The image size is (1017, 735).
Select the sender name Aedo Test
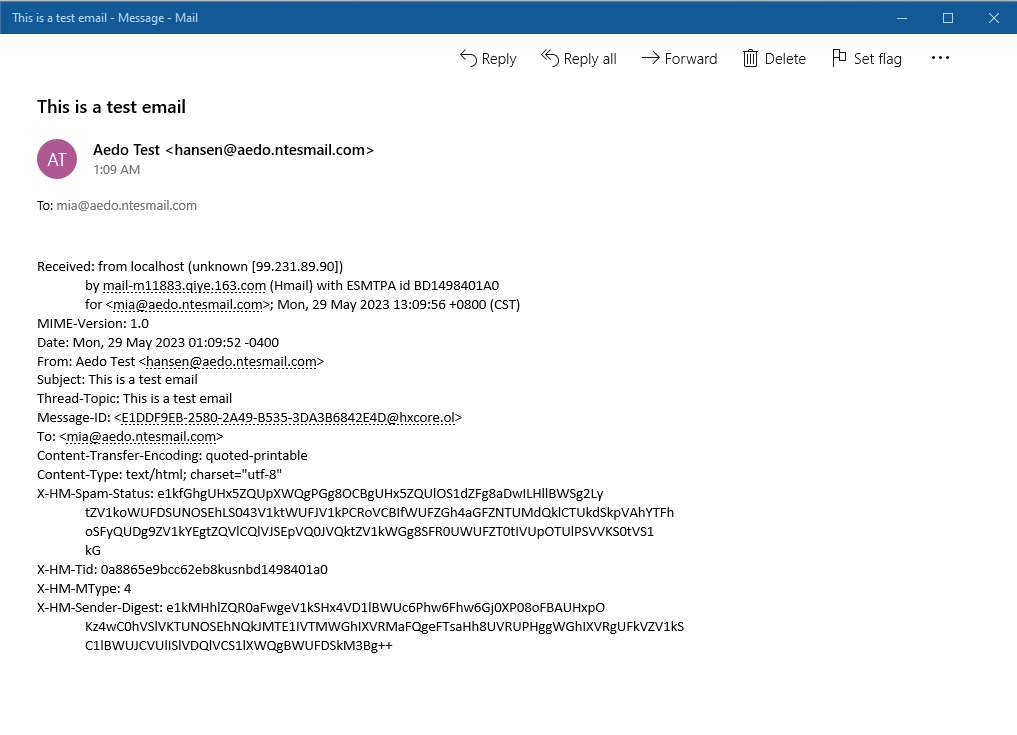(x=126, y=149)
